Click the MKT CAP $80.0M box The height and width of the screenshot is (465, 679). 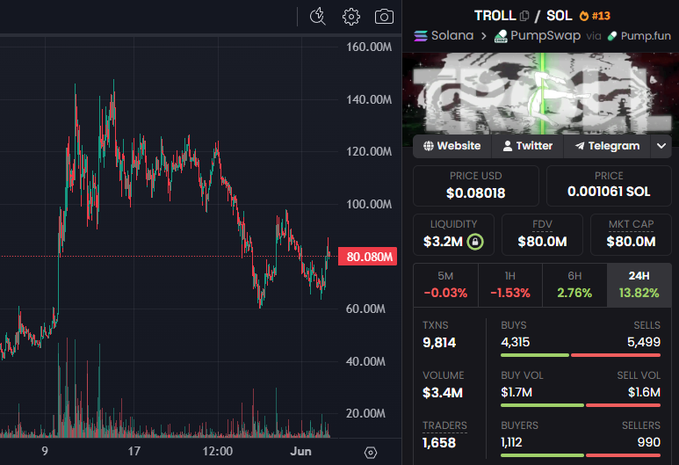(x=631, y=234)
